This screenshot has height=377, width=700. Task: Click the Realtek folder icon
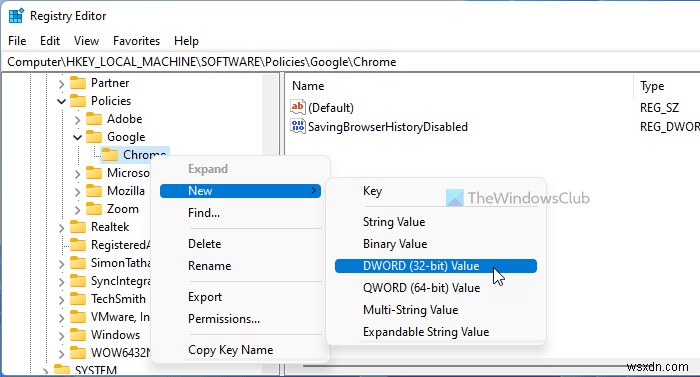pos(78,227)
